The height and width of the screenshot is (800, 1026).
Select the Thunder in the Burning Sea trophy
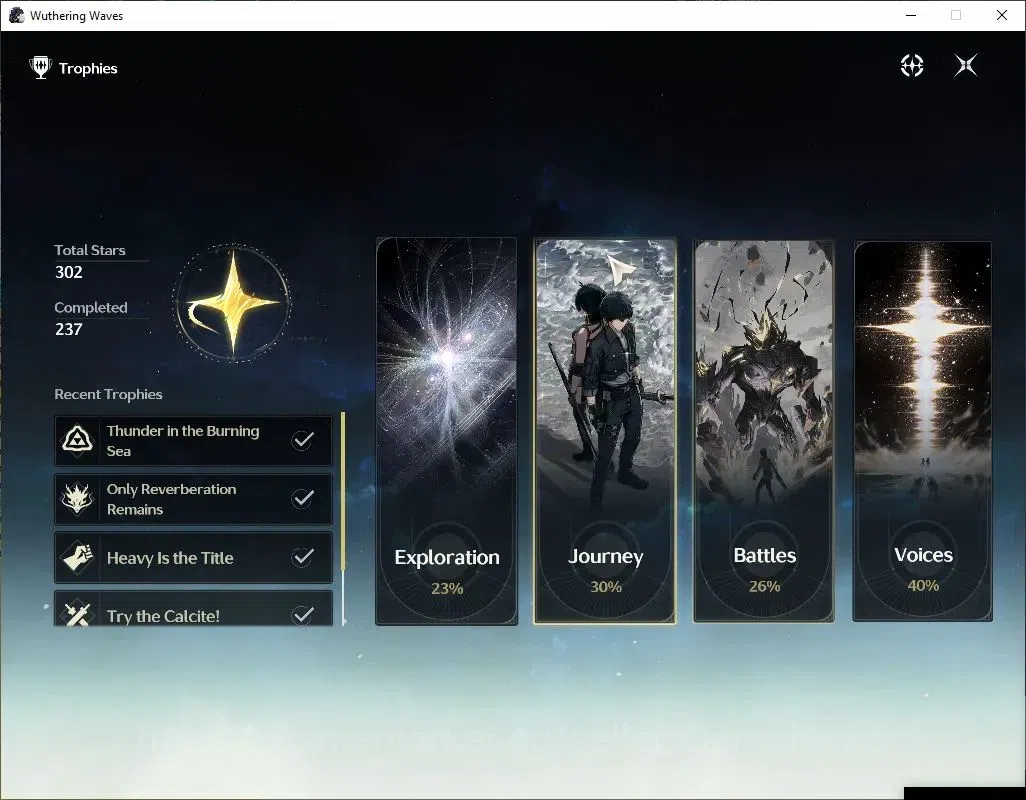coord(193,440)
